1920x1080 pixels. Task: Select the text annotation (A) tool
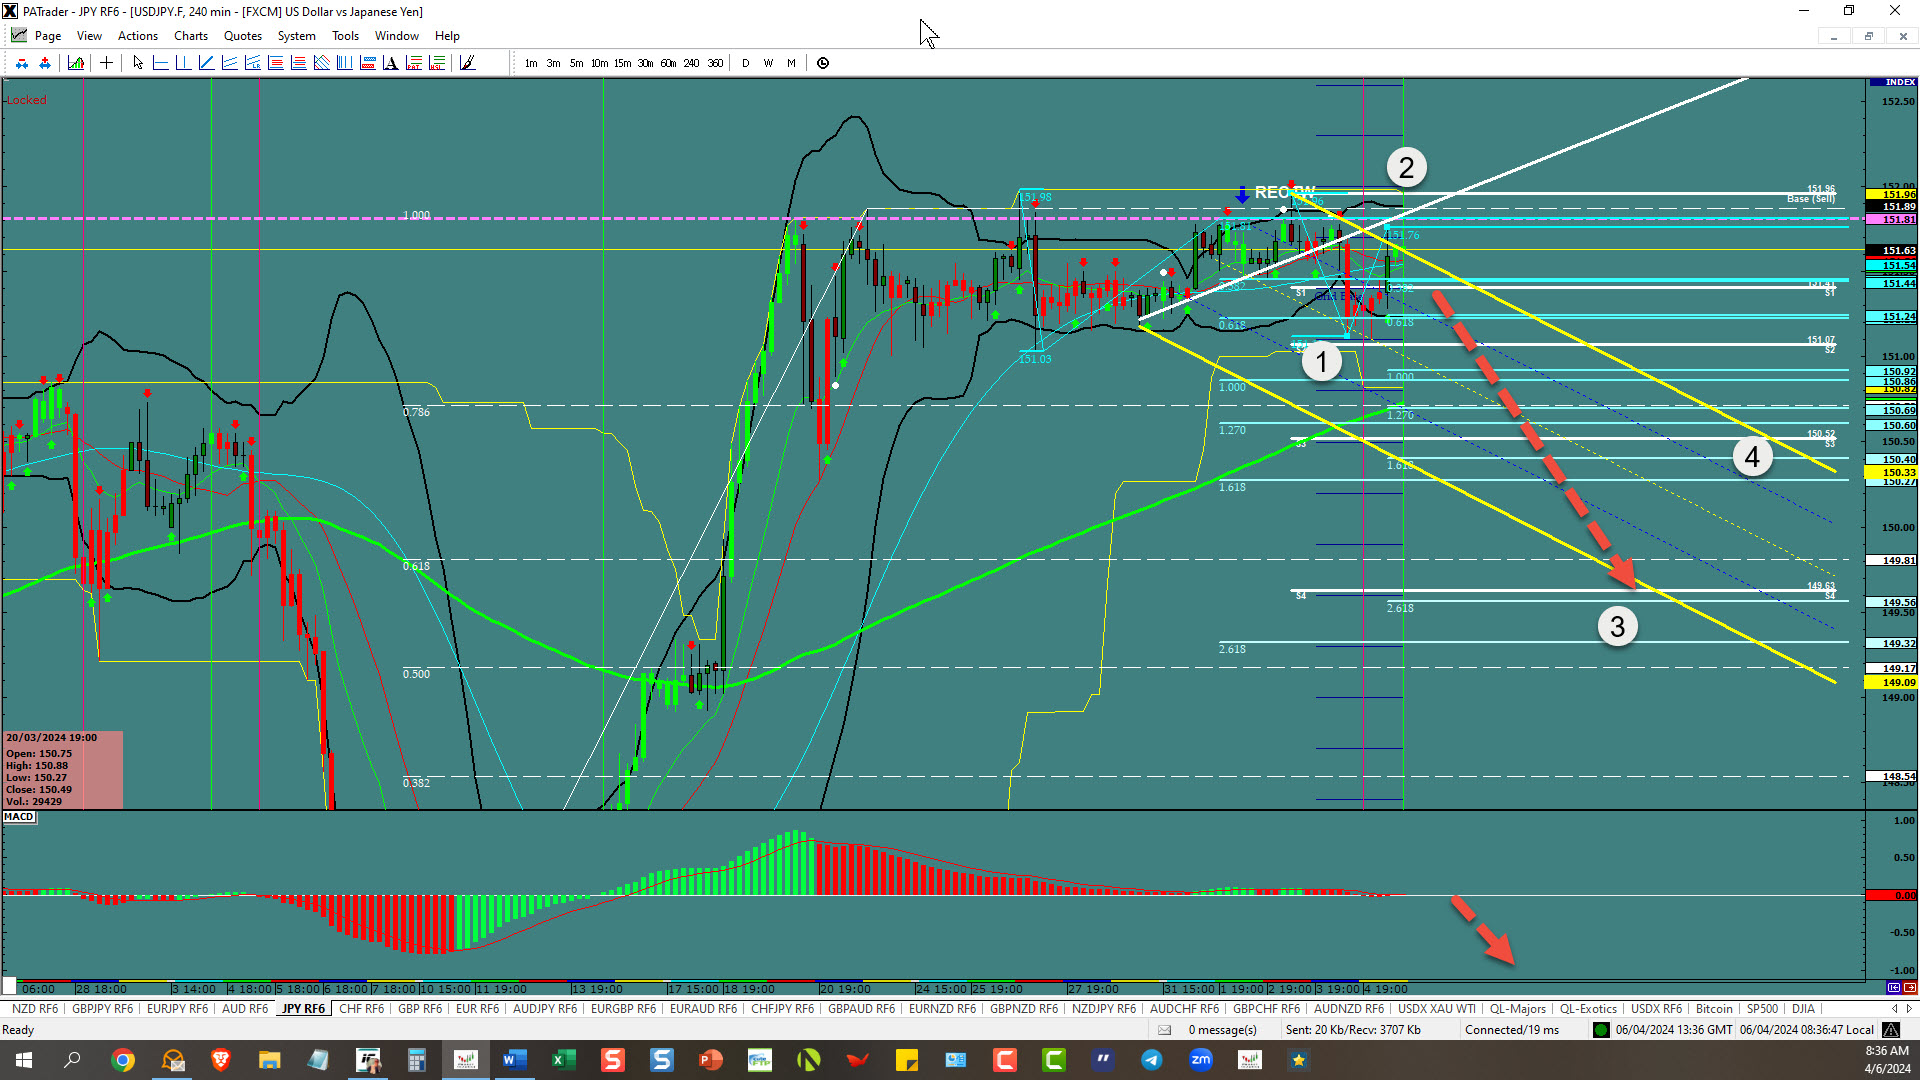coord(390,63)
